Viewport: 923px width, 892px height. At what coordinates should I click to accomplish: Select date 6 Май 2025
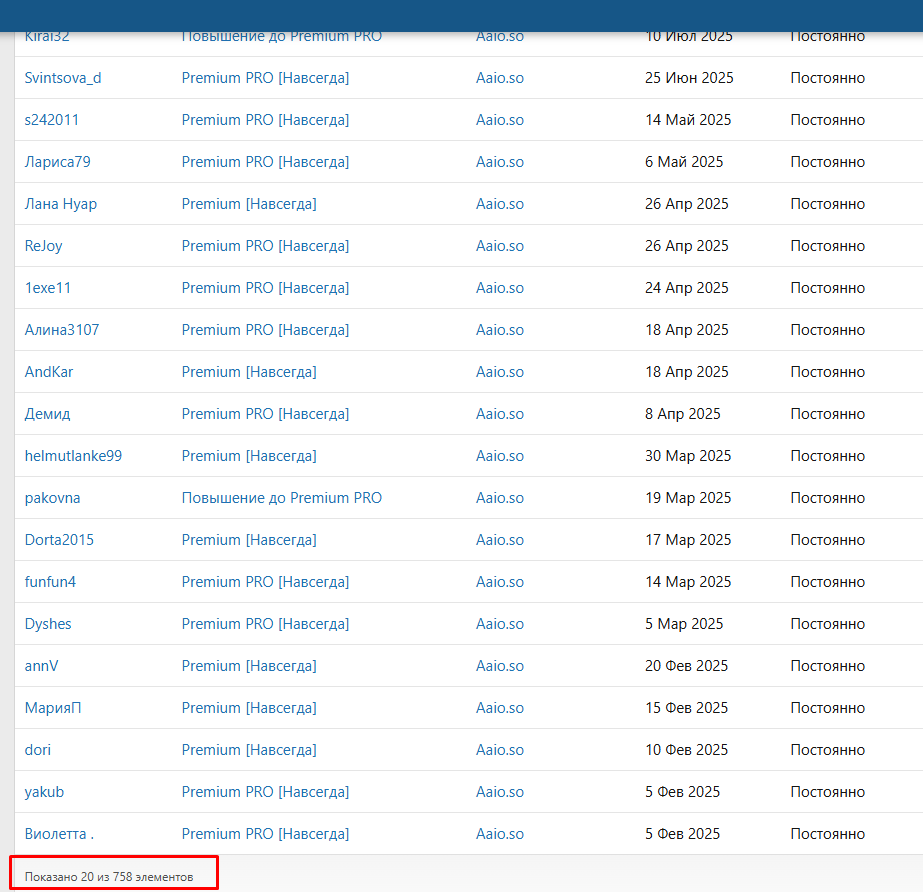tap(684, 161)
